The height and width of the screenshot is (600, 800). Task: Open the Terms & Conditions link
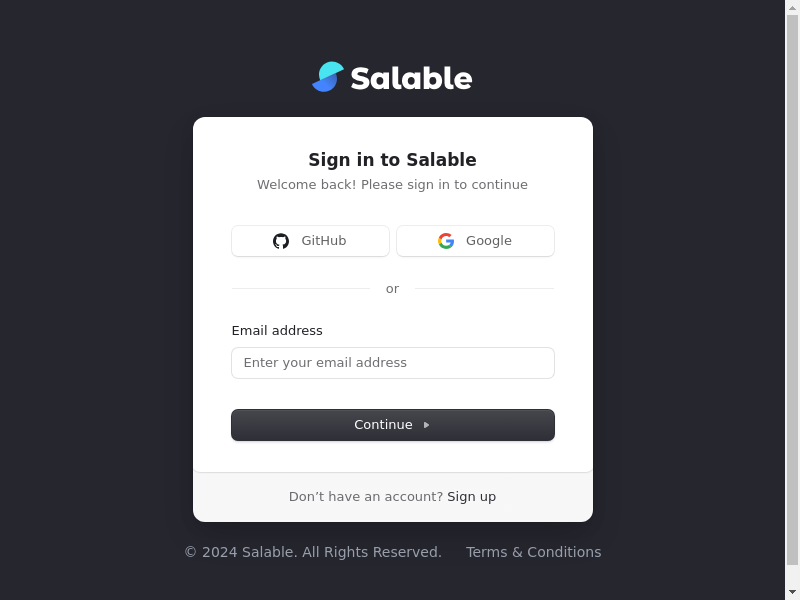533,552
